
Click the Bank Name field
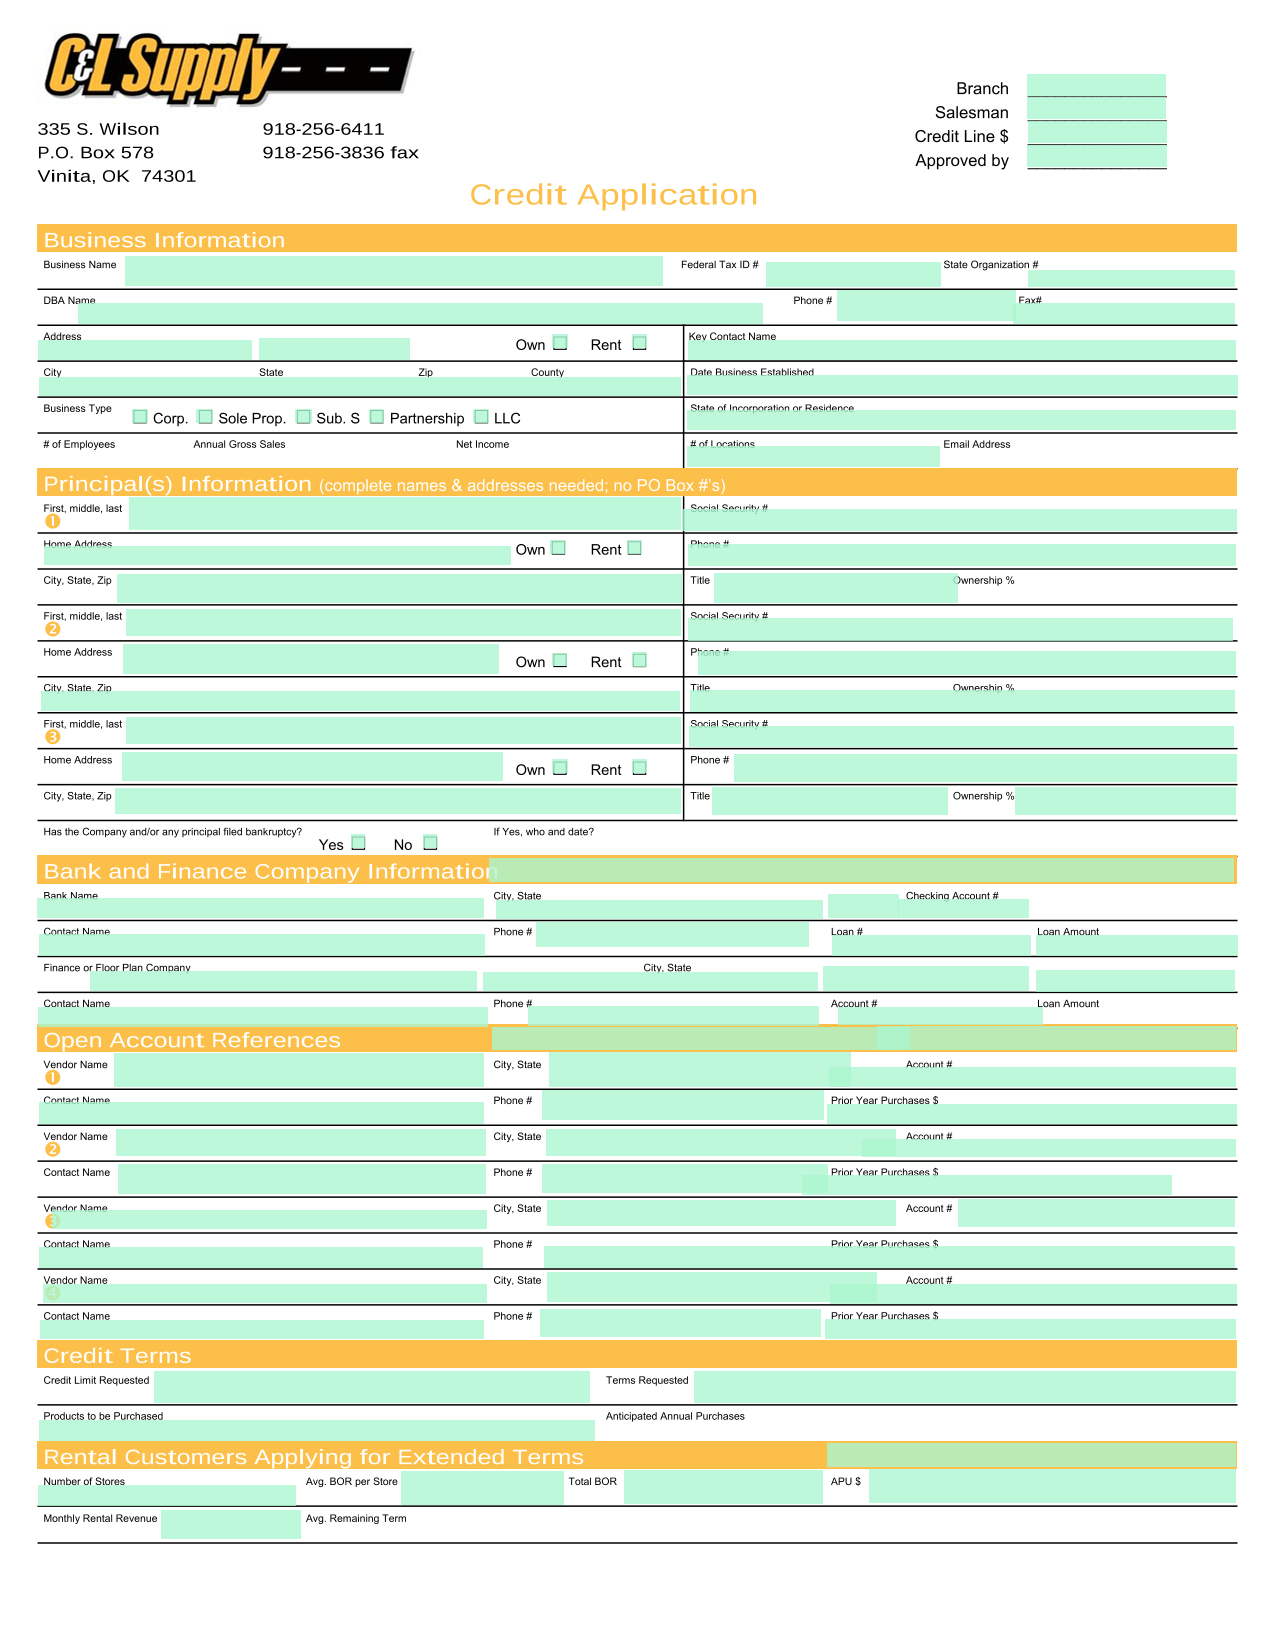(x=261, y=908)
